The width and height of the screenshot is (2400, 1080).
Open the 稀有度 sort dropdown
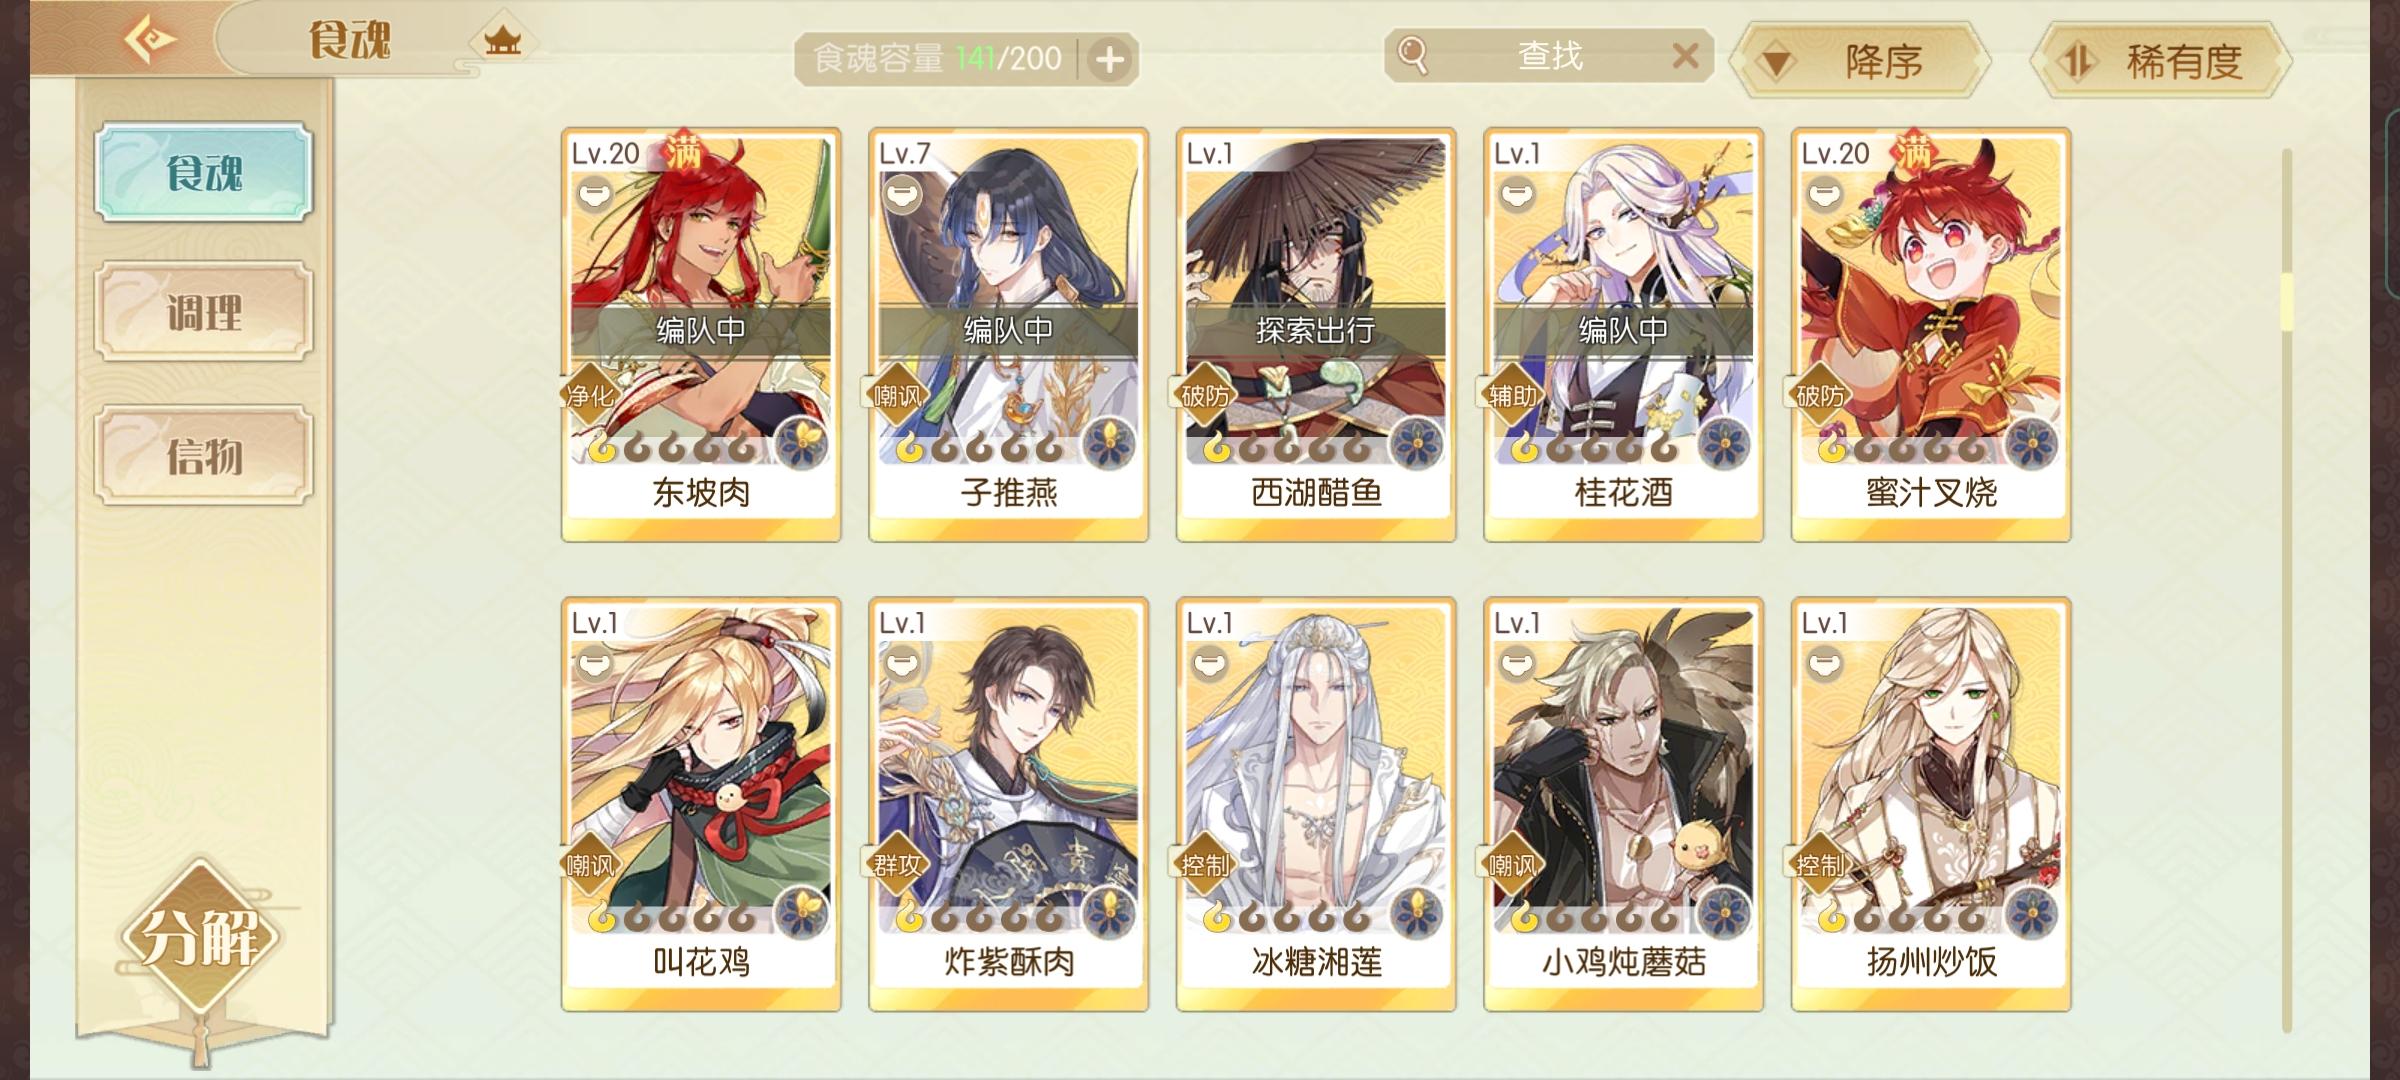coord(2160,62)
